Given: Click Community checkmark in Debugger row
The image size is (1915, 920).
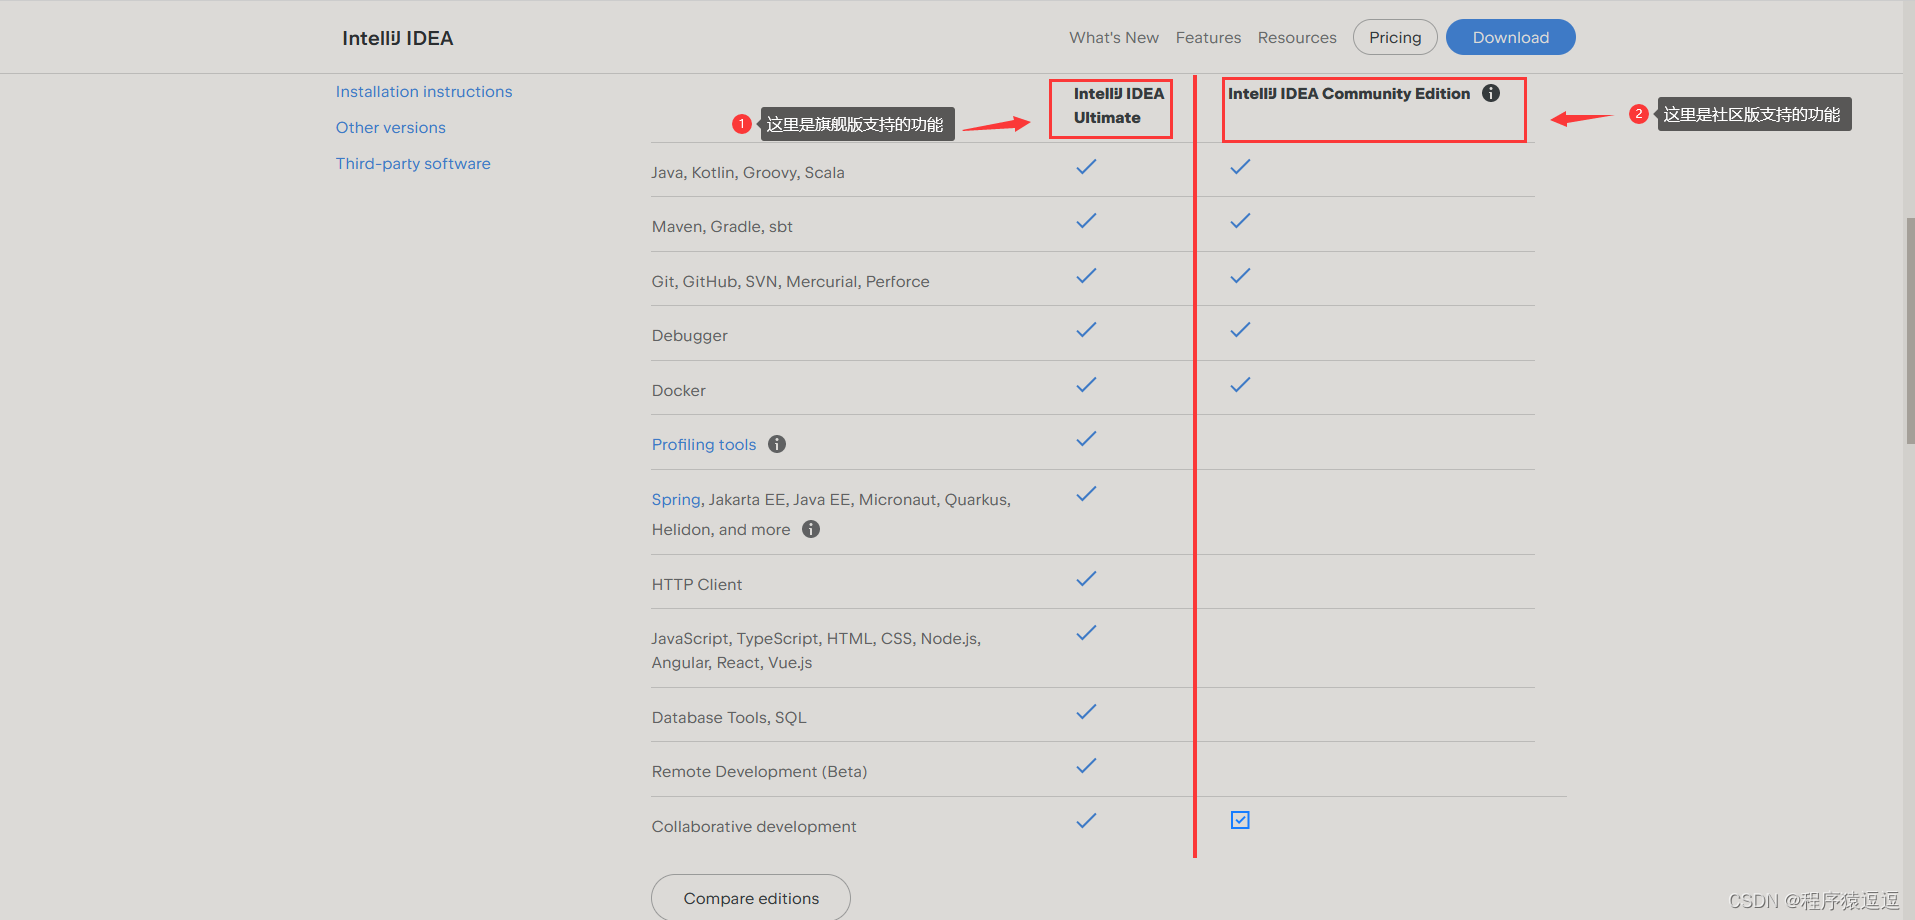Looking at the screenshot, I should coord(1240,330).
